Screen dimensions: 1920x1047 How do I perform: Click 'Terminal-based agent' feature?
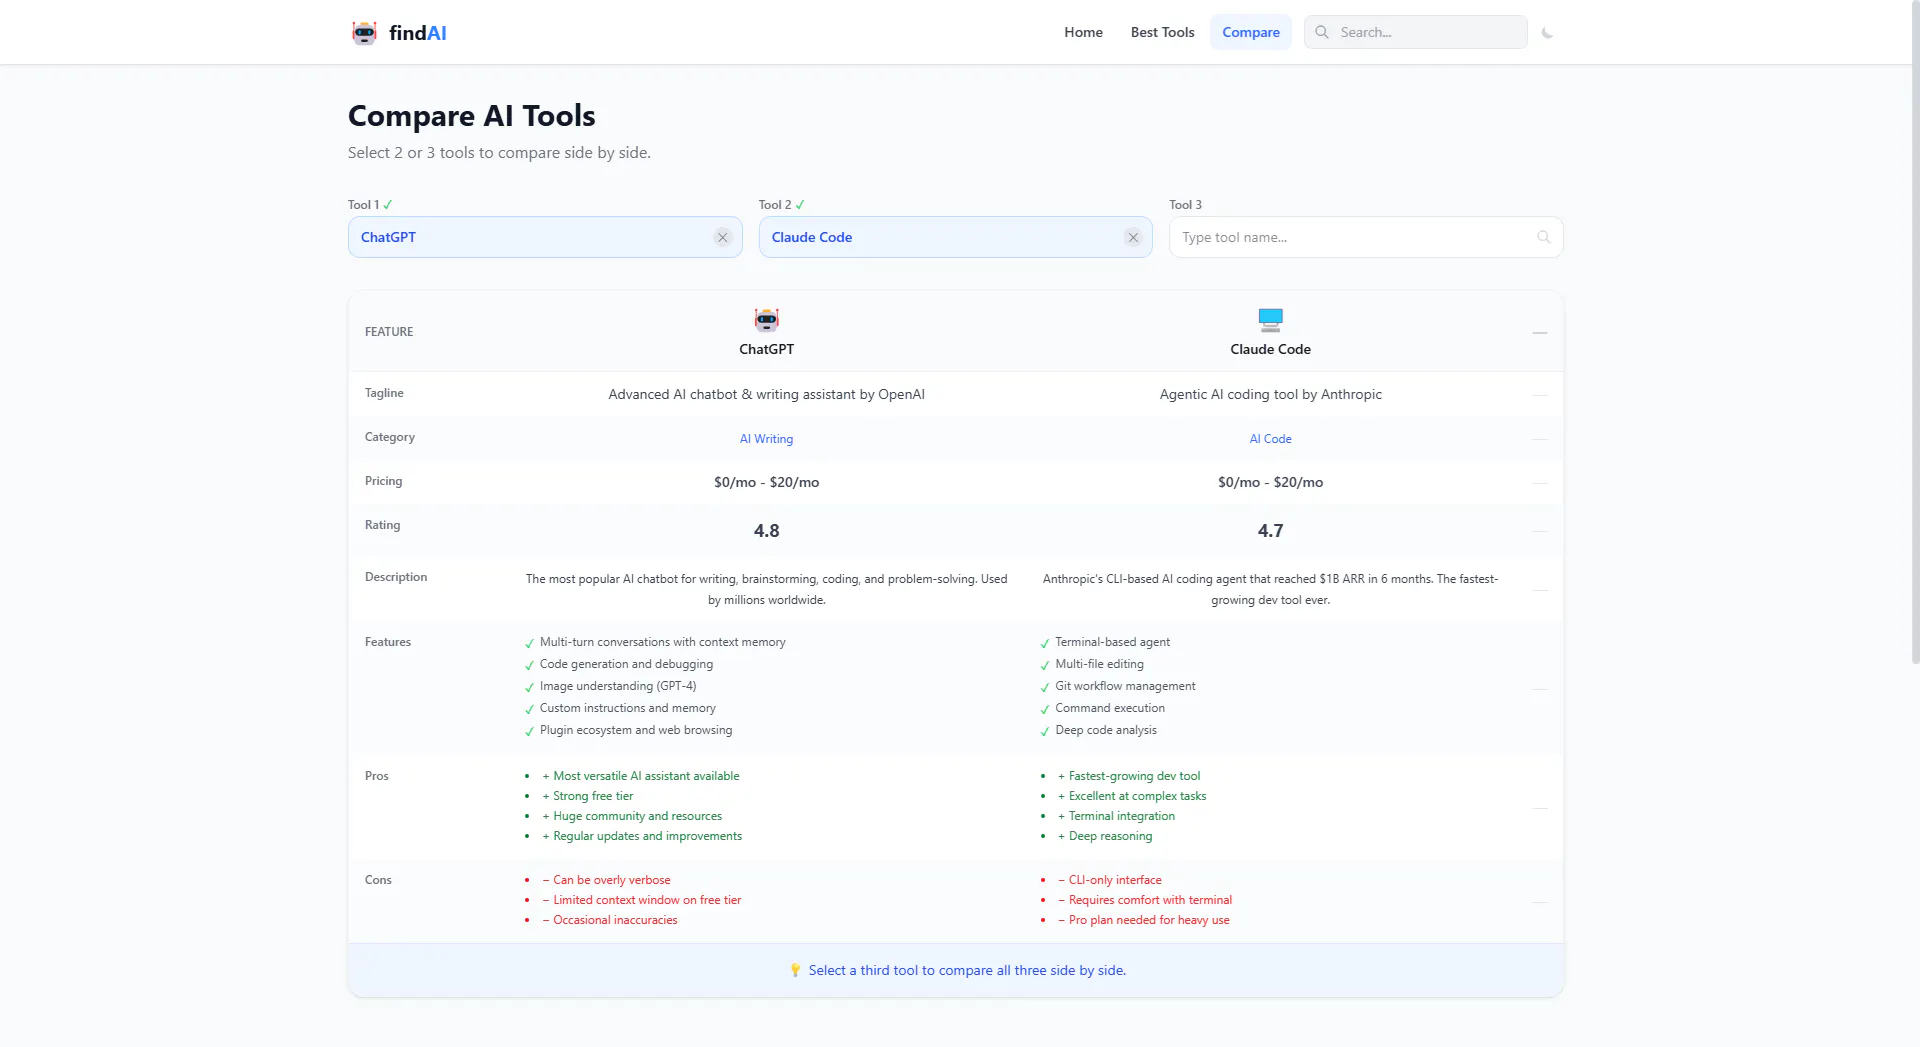click(1112, 642)
